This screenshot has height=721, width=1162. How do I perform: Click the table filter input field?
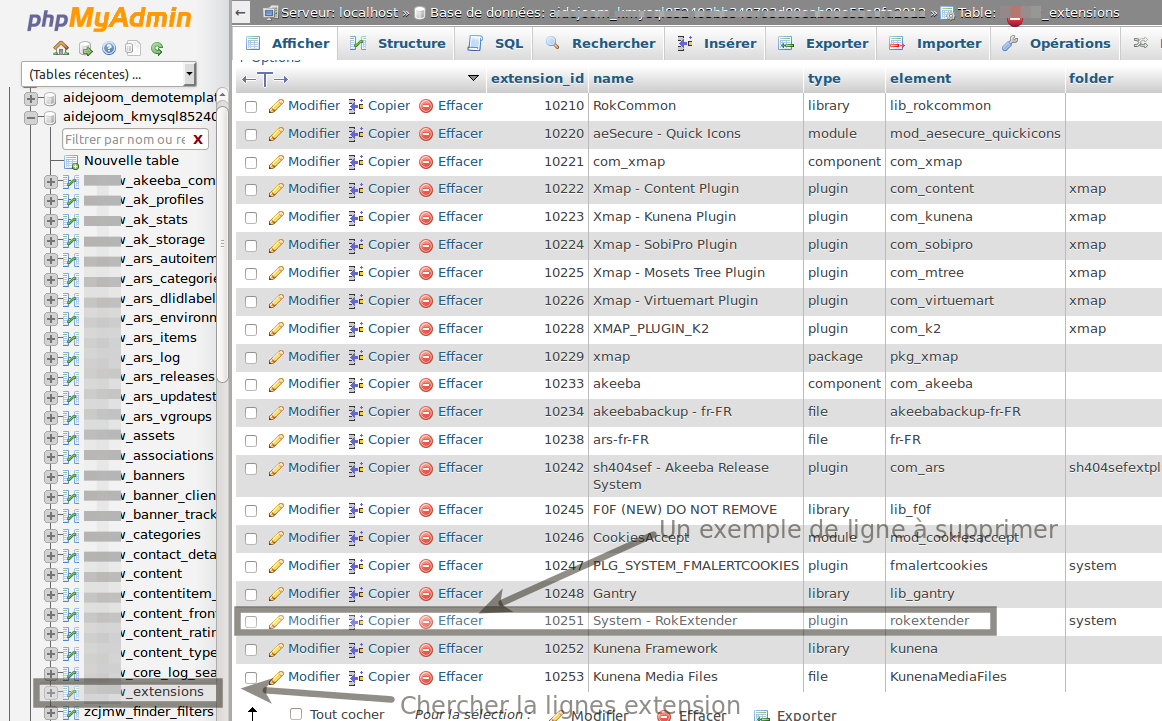click(x=125, y=140)
